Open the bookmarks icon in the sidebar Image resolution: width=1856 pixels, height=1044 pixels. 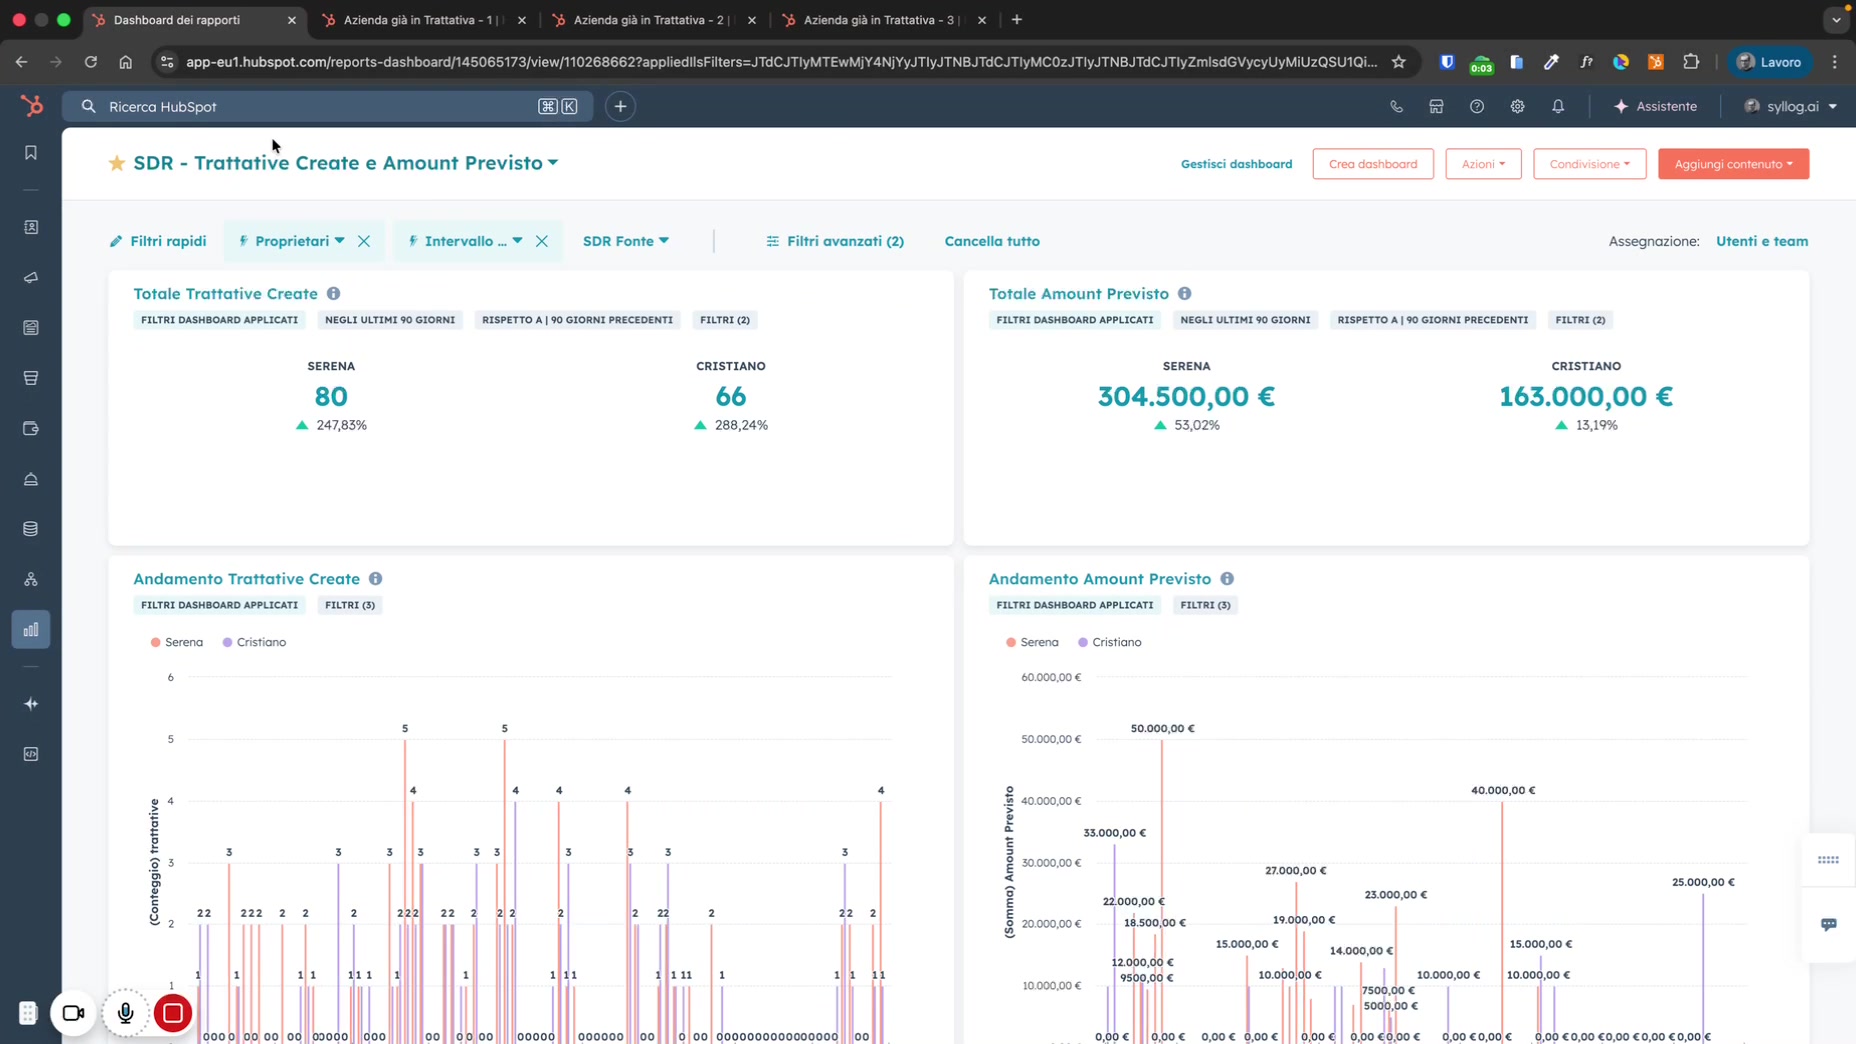(x=31, y=153)
